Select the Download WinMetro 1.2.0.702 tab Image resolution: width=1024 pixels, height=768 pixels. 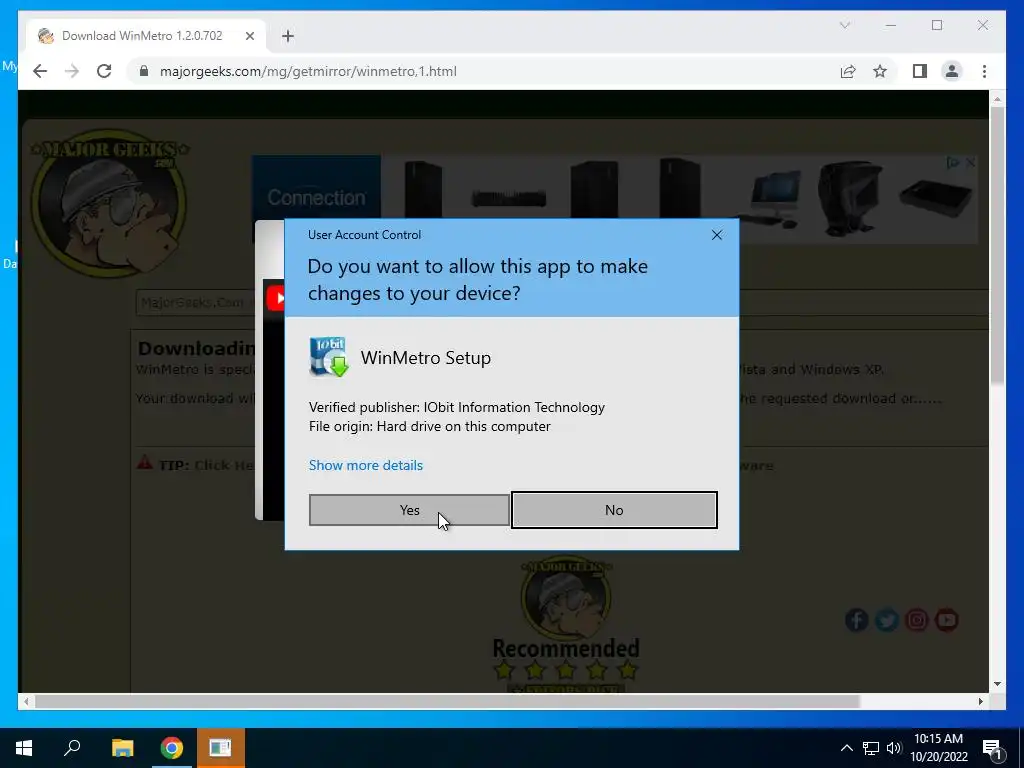pos(142,36)
